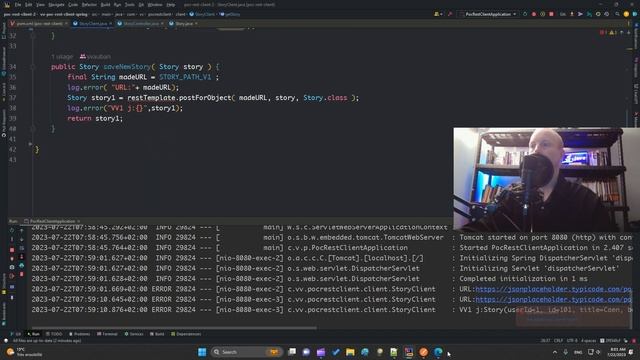The height and width of the screenshot is (360, 640).
Task: Open the first jsonplaceholder.typicode.com URL link
Action: click(x=553, y=289)
